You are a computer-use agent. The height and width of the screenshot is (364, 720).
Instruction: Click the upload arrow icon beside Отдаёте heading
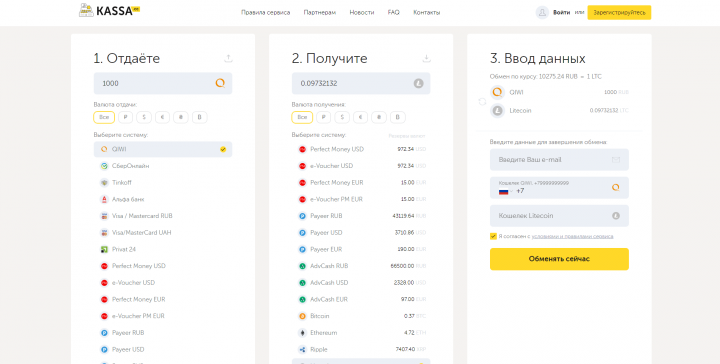pos(228,58)
